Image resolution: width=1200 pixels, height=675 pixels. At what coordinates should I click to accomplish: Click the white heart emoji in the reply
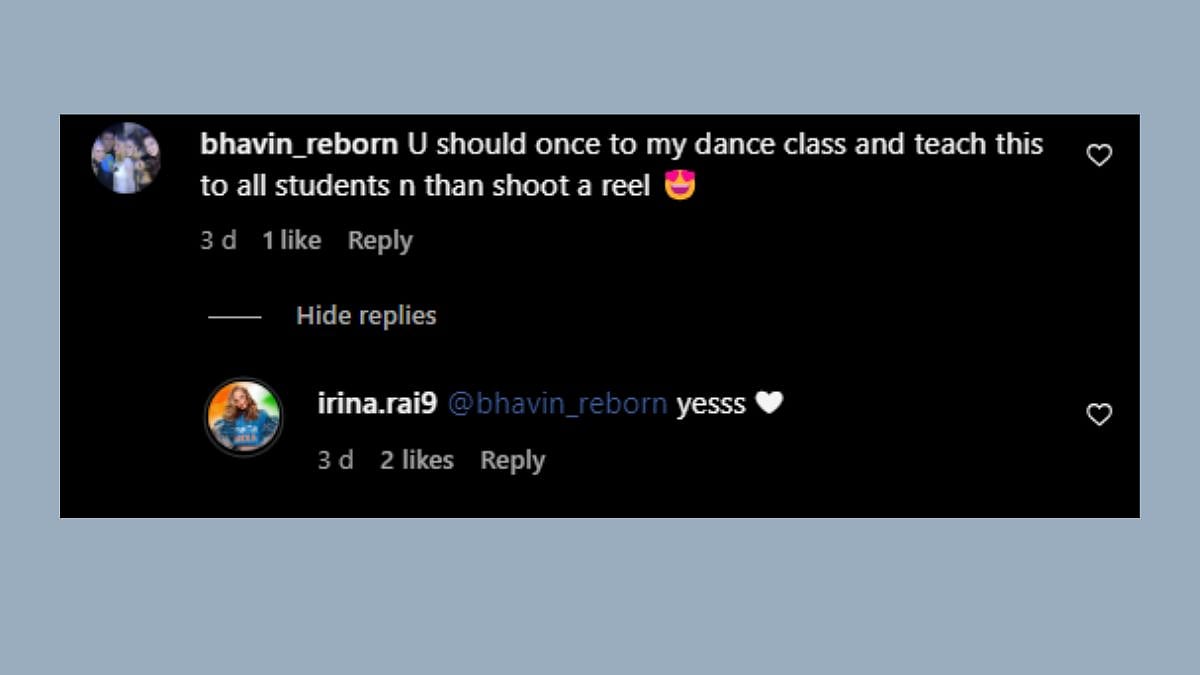pyautogui.click(x=769, y=403)
